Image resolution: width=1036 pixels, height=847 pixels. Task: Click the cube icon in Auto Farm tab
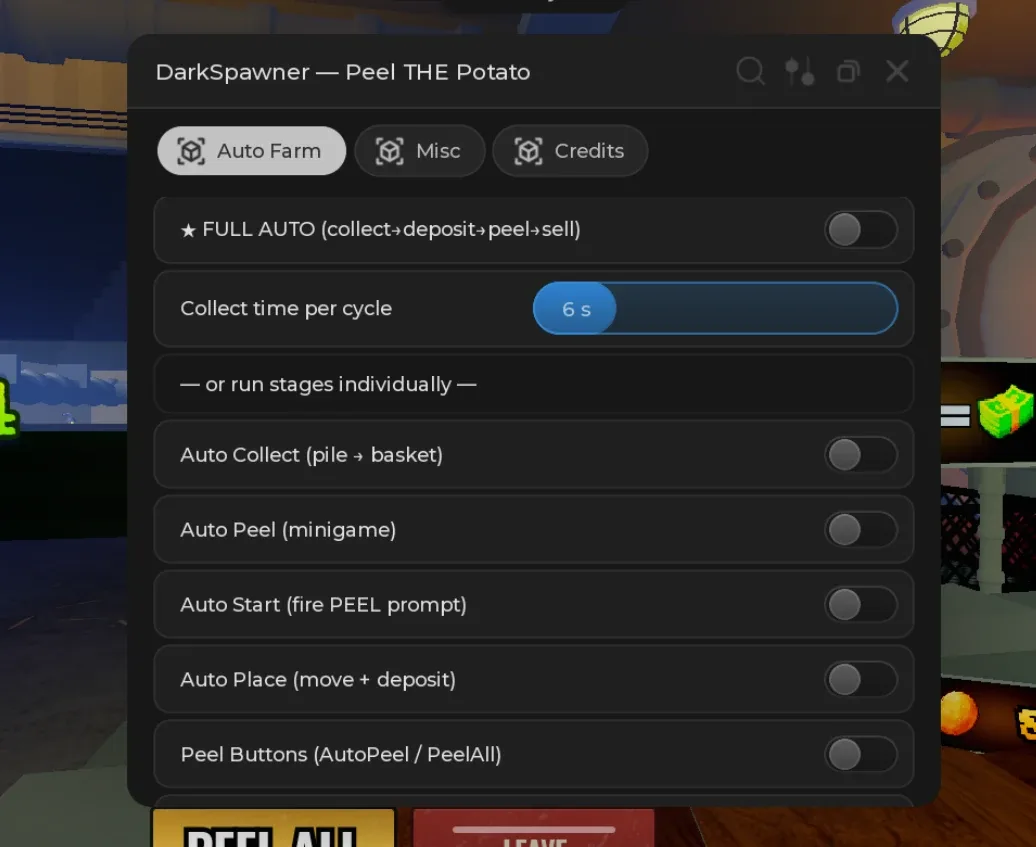pos(191,151)
